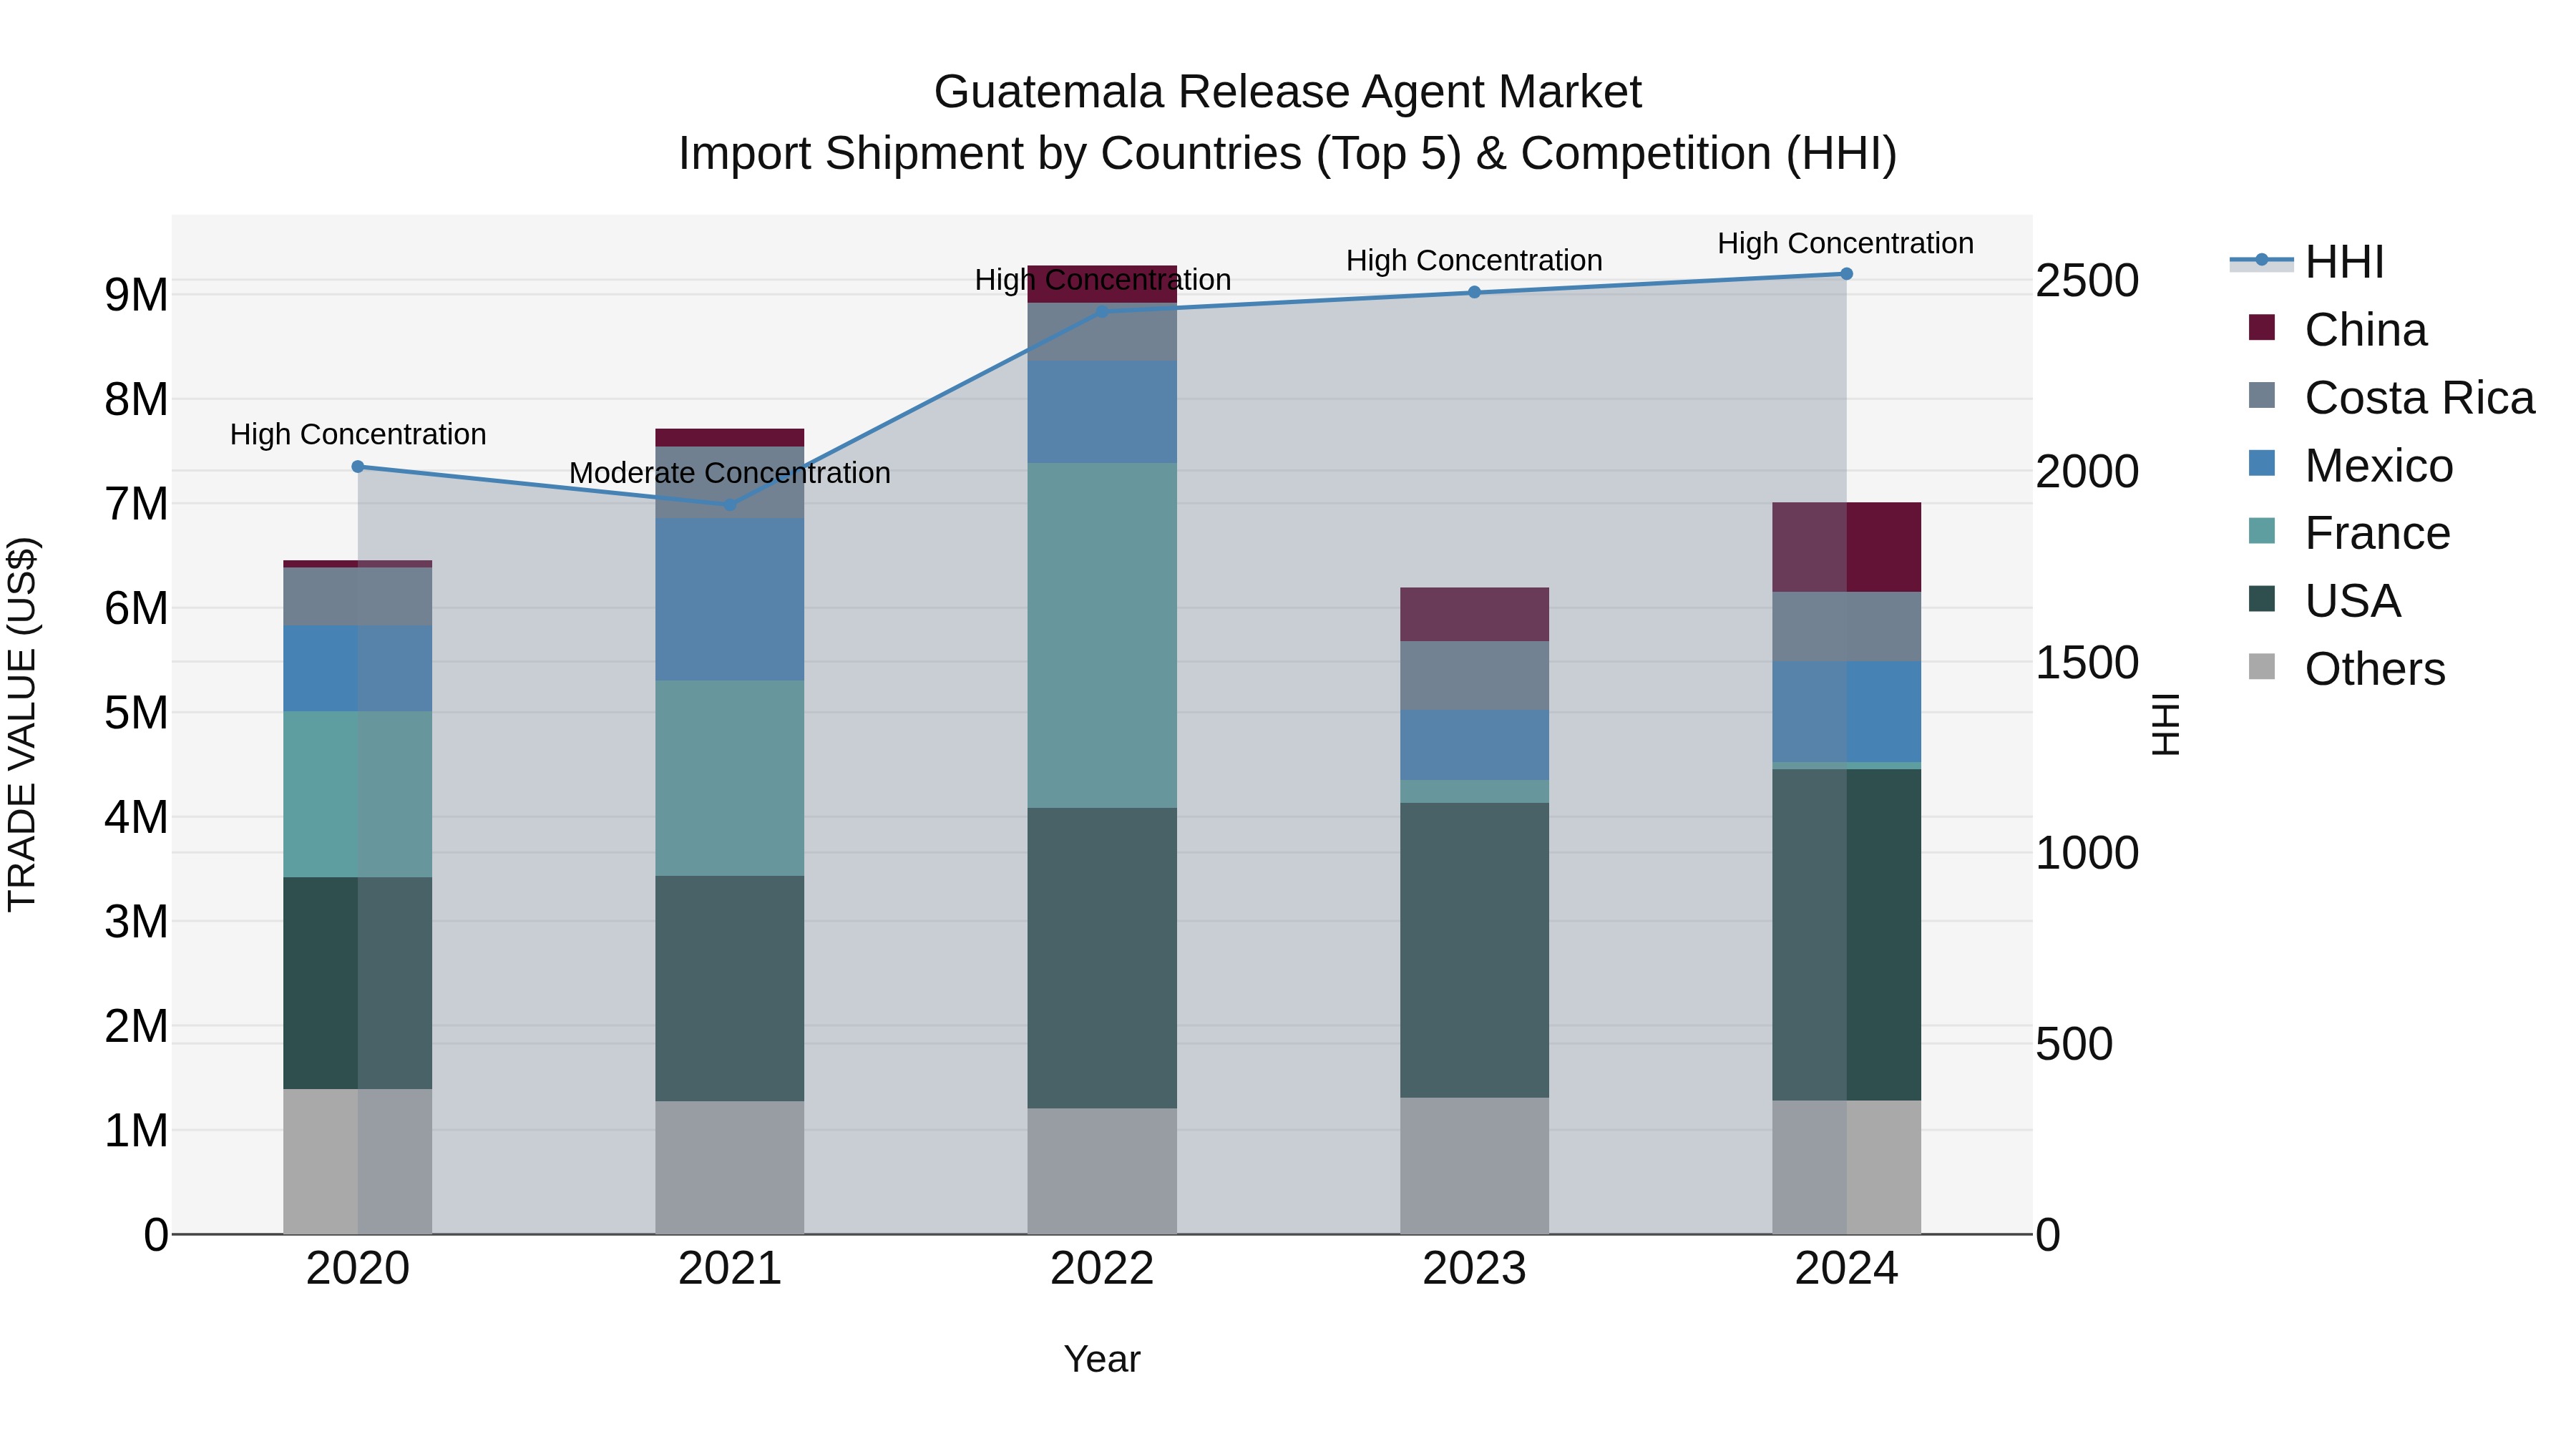The image size is (2576, 1449).
Task: Click the 7M left axis tick
Action: [x=136, y=504]
